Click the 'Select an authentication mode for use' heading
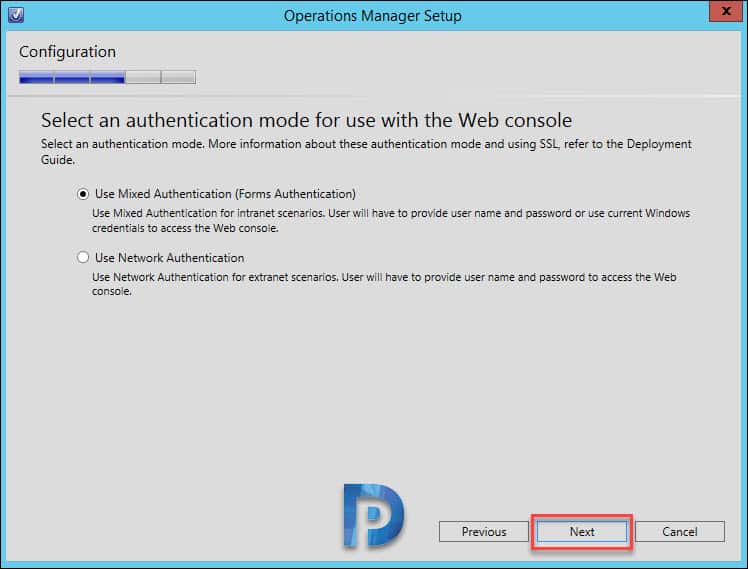Image resolution: width=748 pixels, height=569 pixels. point(306,120)
